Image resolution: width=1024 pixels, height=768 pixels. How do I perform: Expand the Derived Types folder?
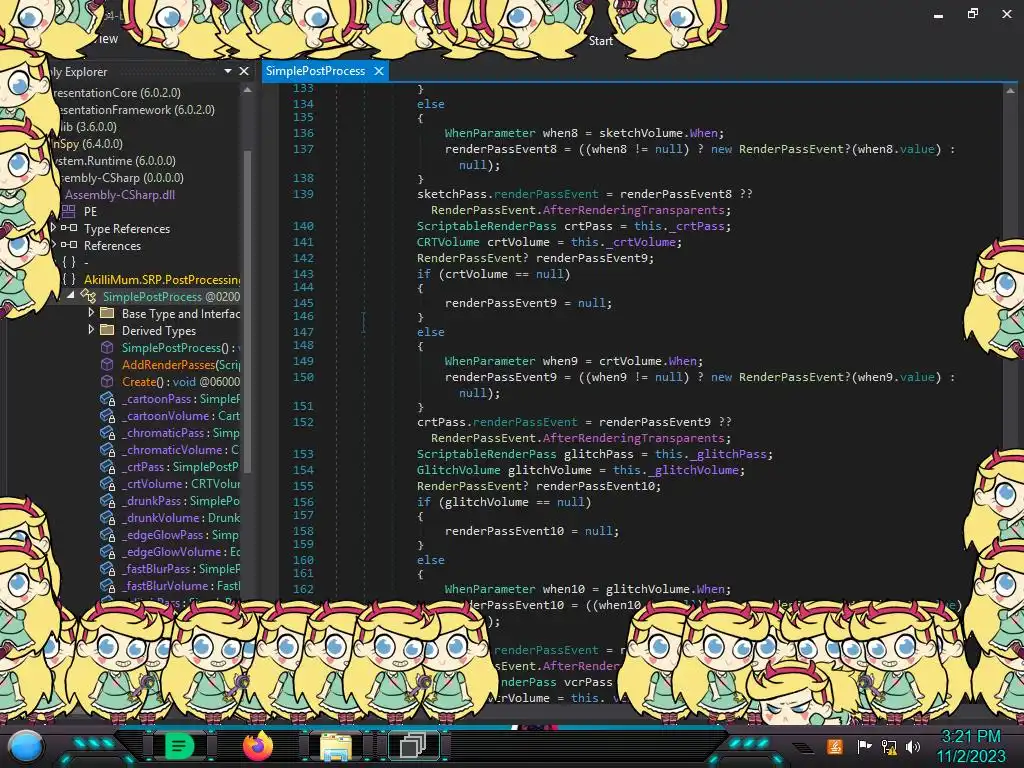coord(91,330)
